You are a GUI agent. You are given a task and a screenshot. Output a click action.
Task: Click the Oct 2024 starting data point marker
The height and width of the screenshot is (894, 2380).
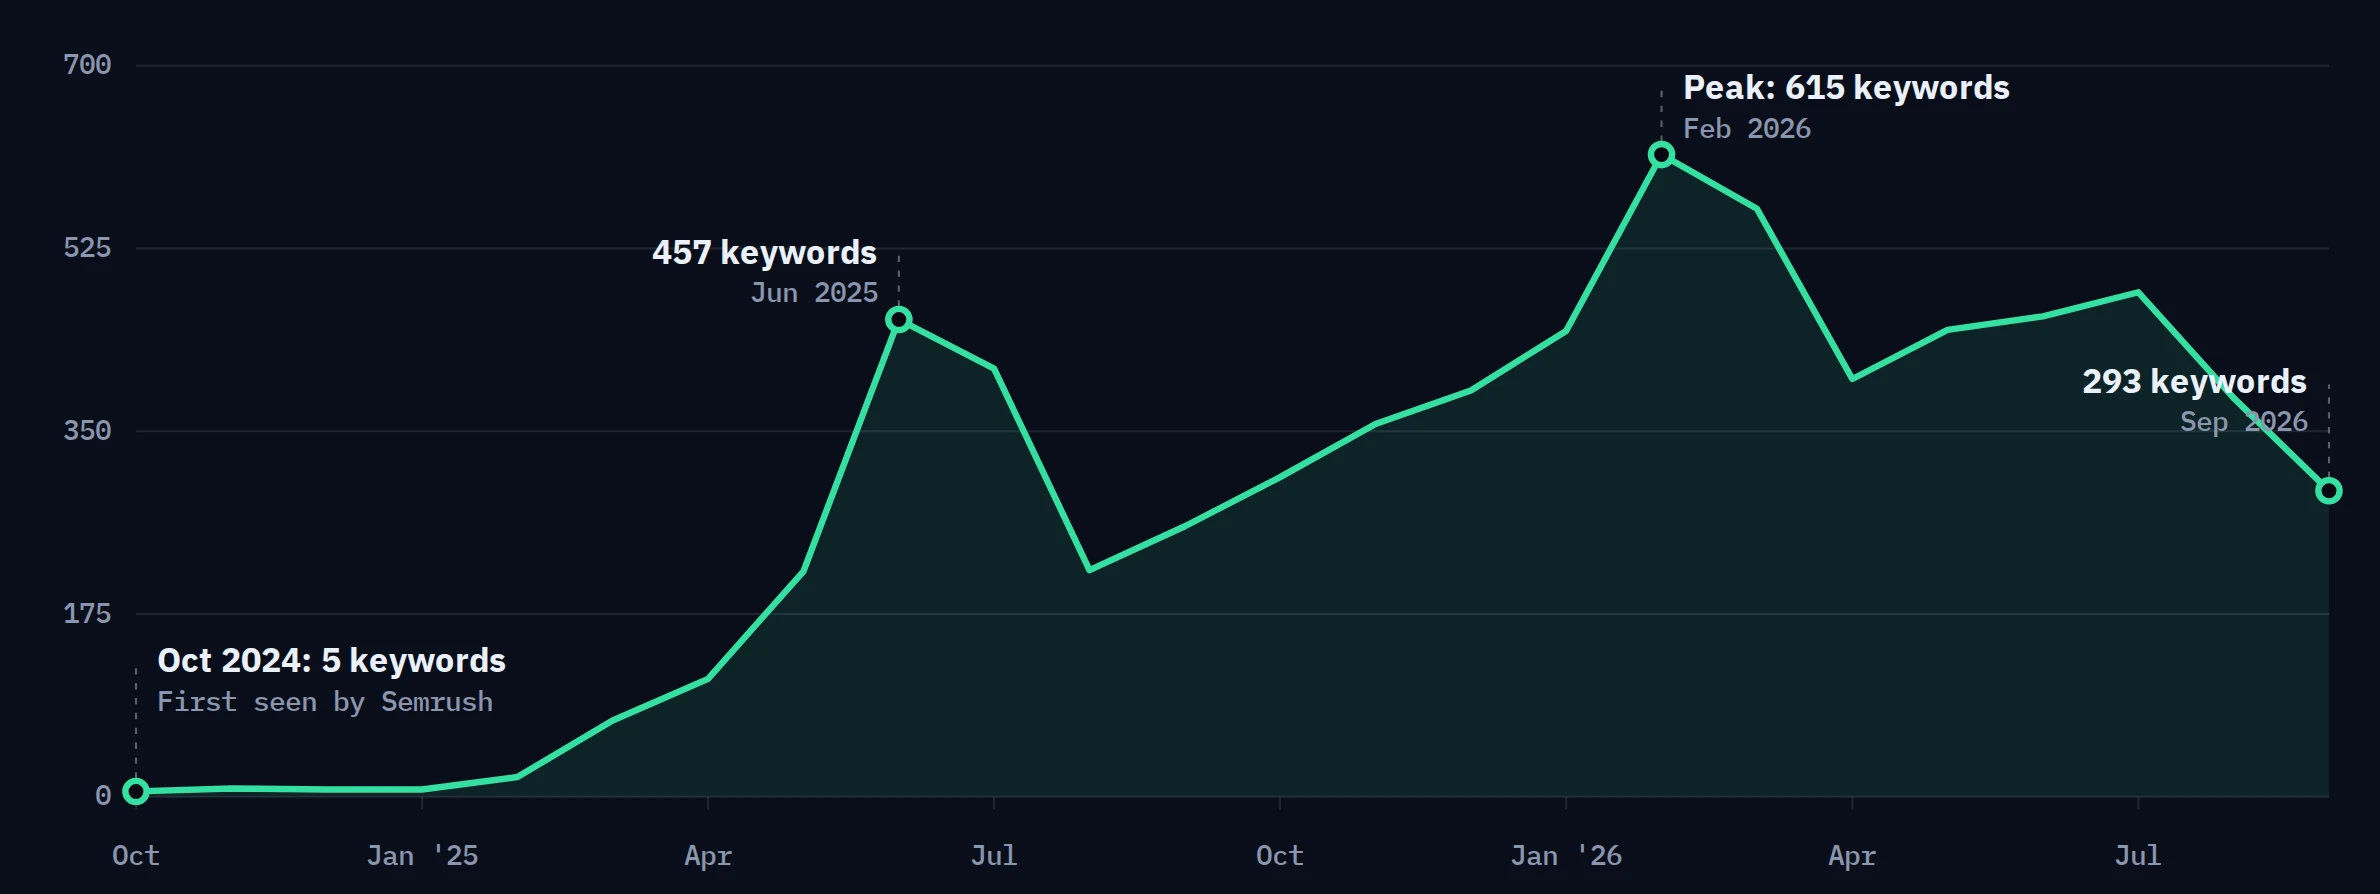coord(136,791)
